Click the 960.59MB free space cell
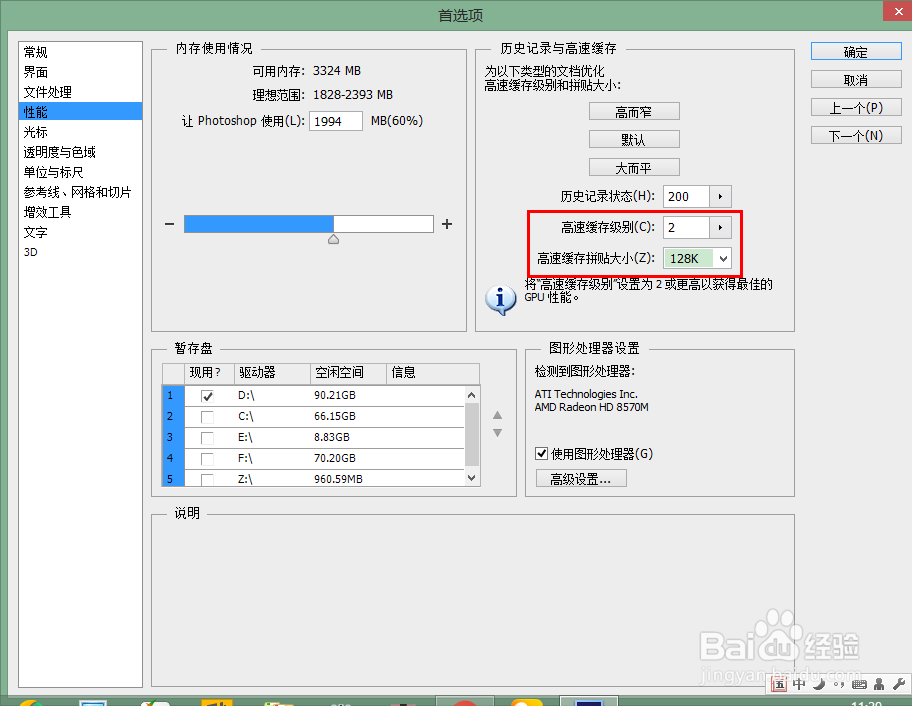The width and height of the screenshot is (912, 706). (x=339, y=479)
